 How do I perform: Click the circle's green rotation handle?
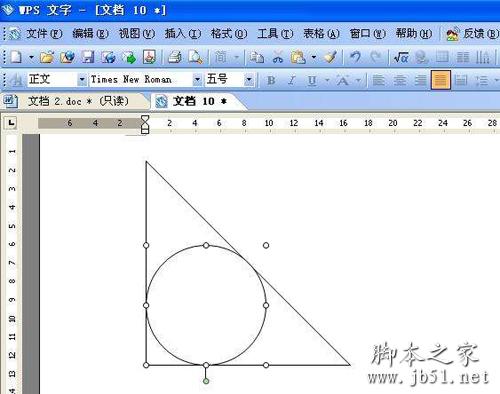point(206,381)
